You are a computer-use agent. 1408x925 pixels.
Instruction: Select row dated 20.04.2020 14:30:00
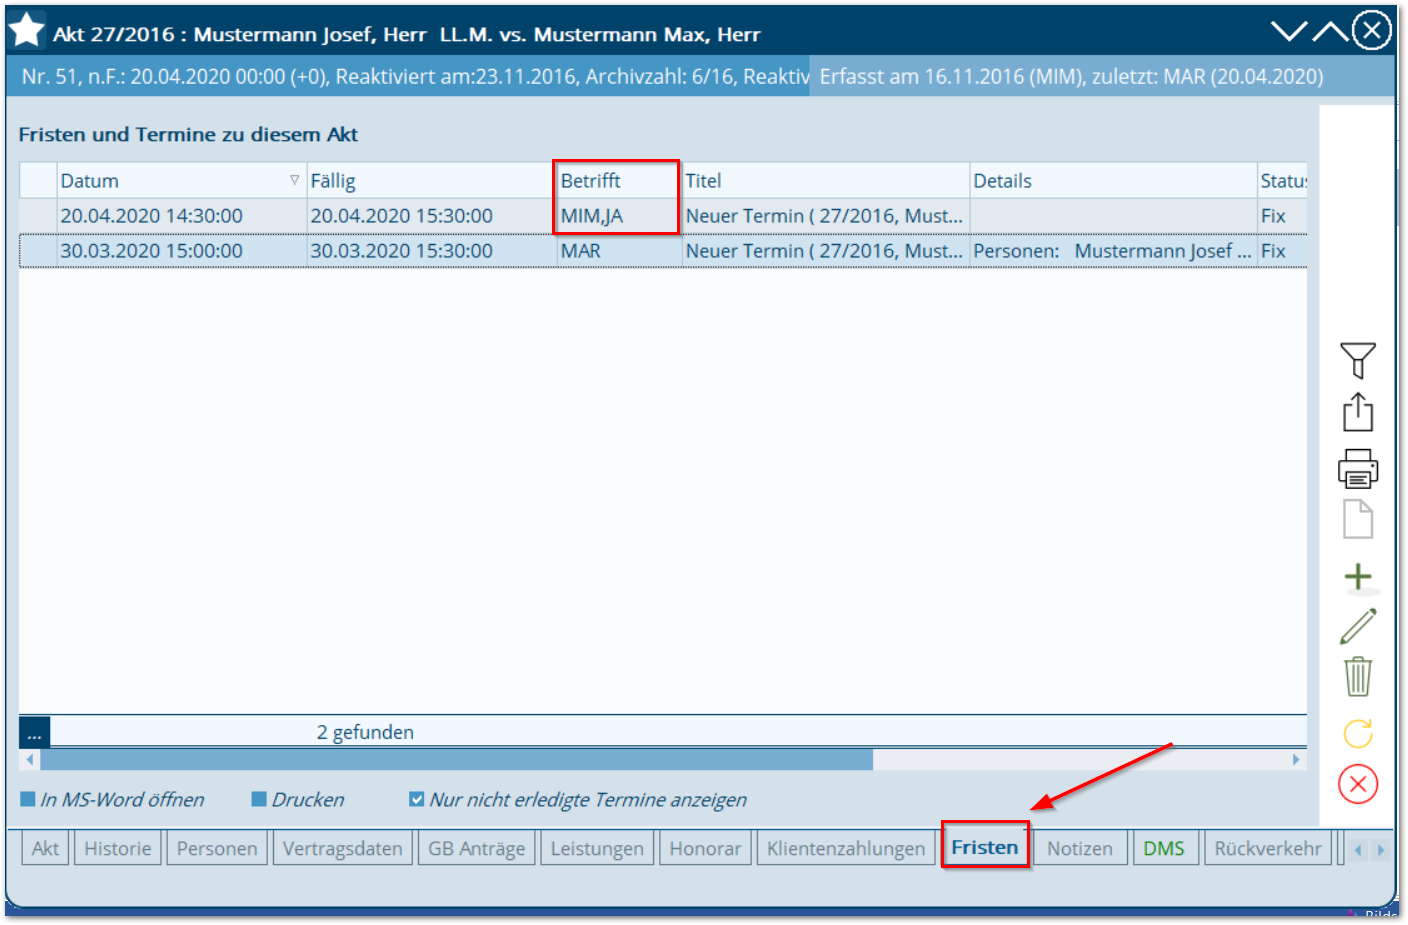coord(663,215)
